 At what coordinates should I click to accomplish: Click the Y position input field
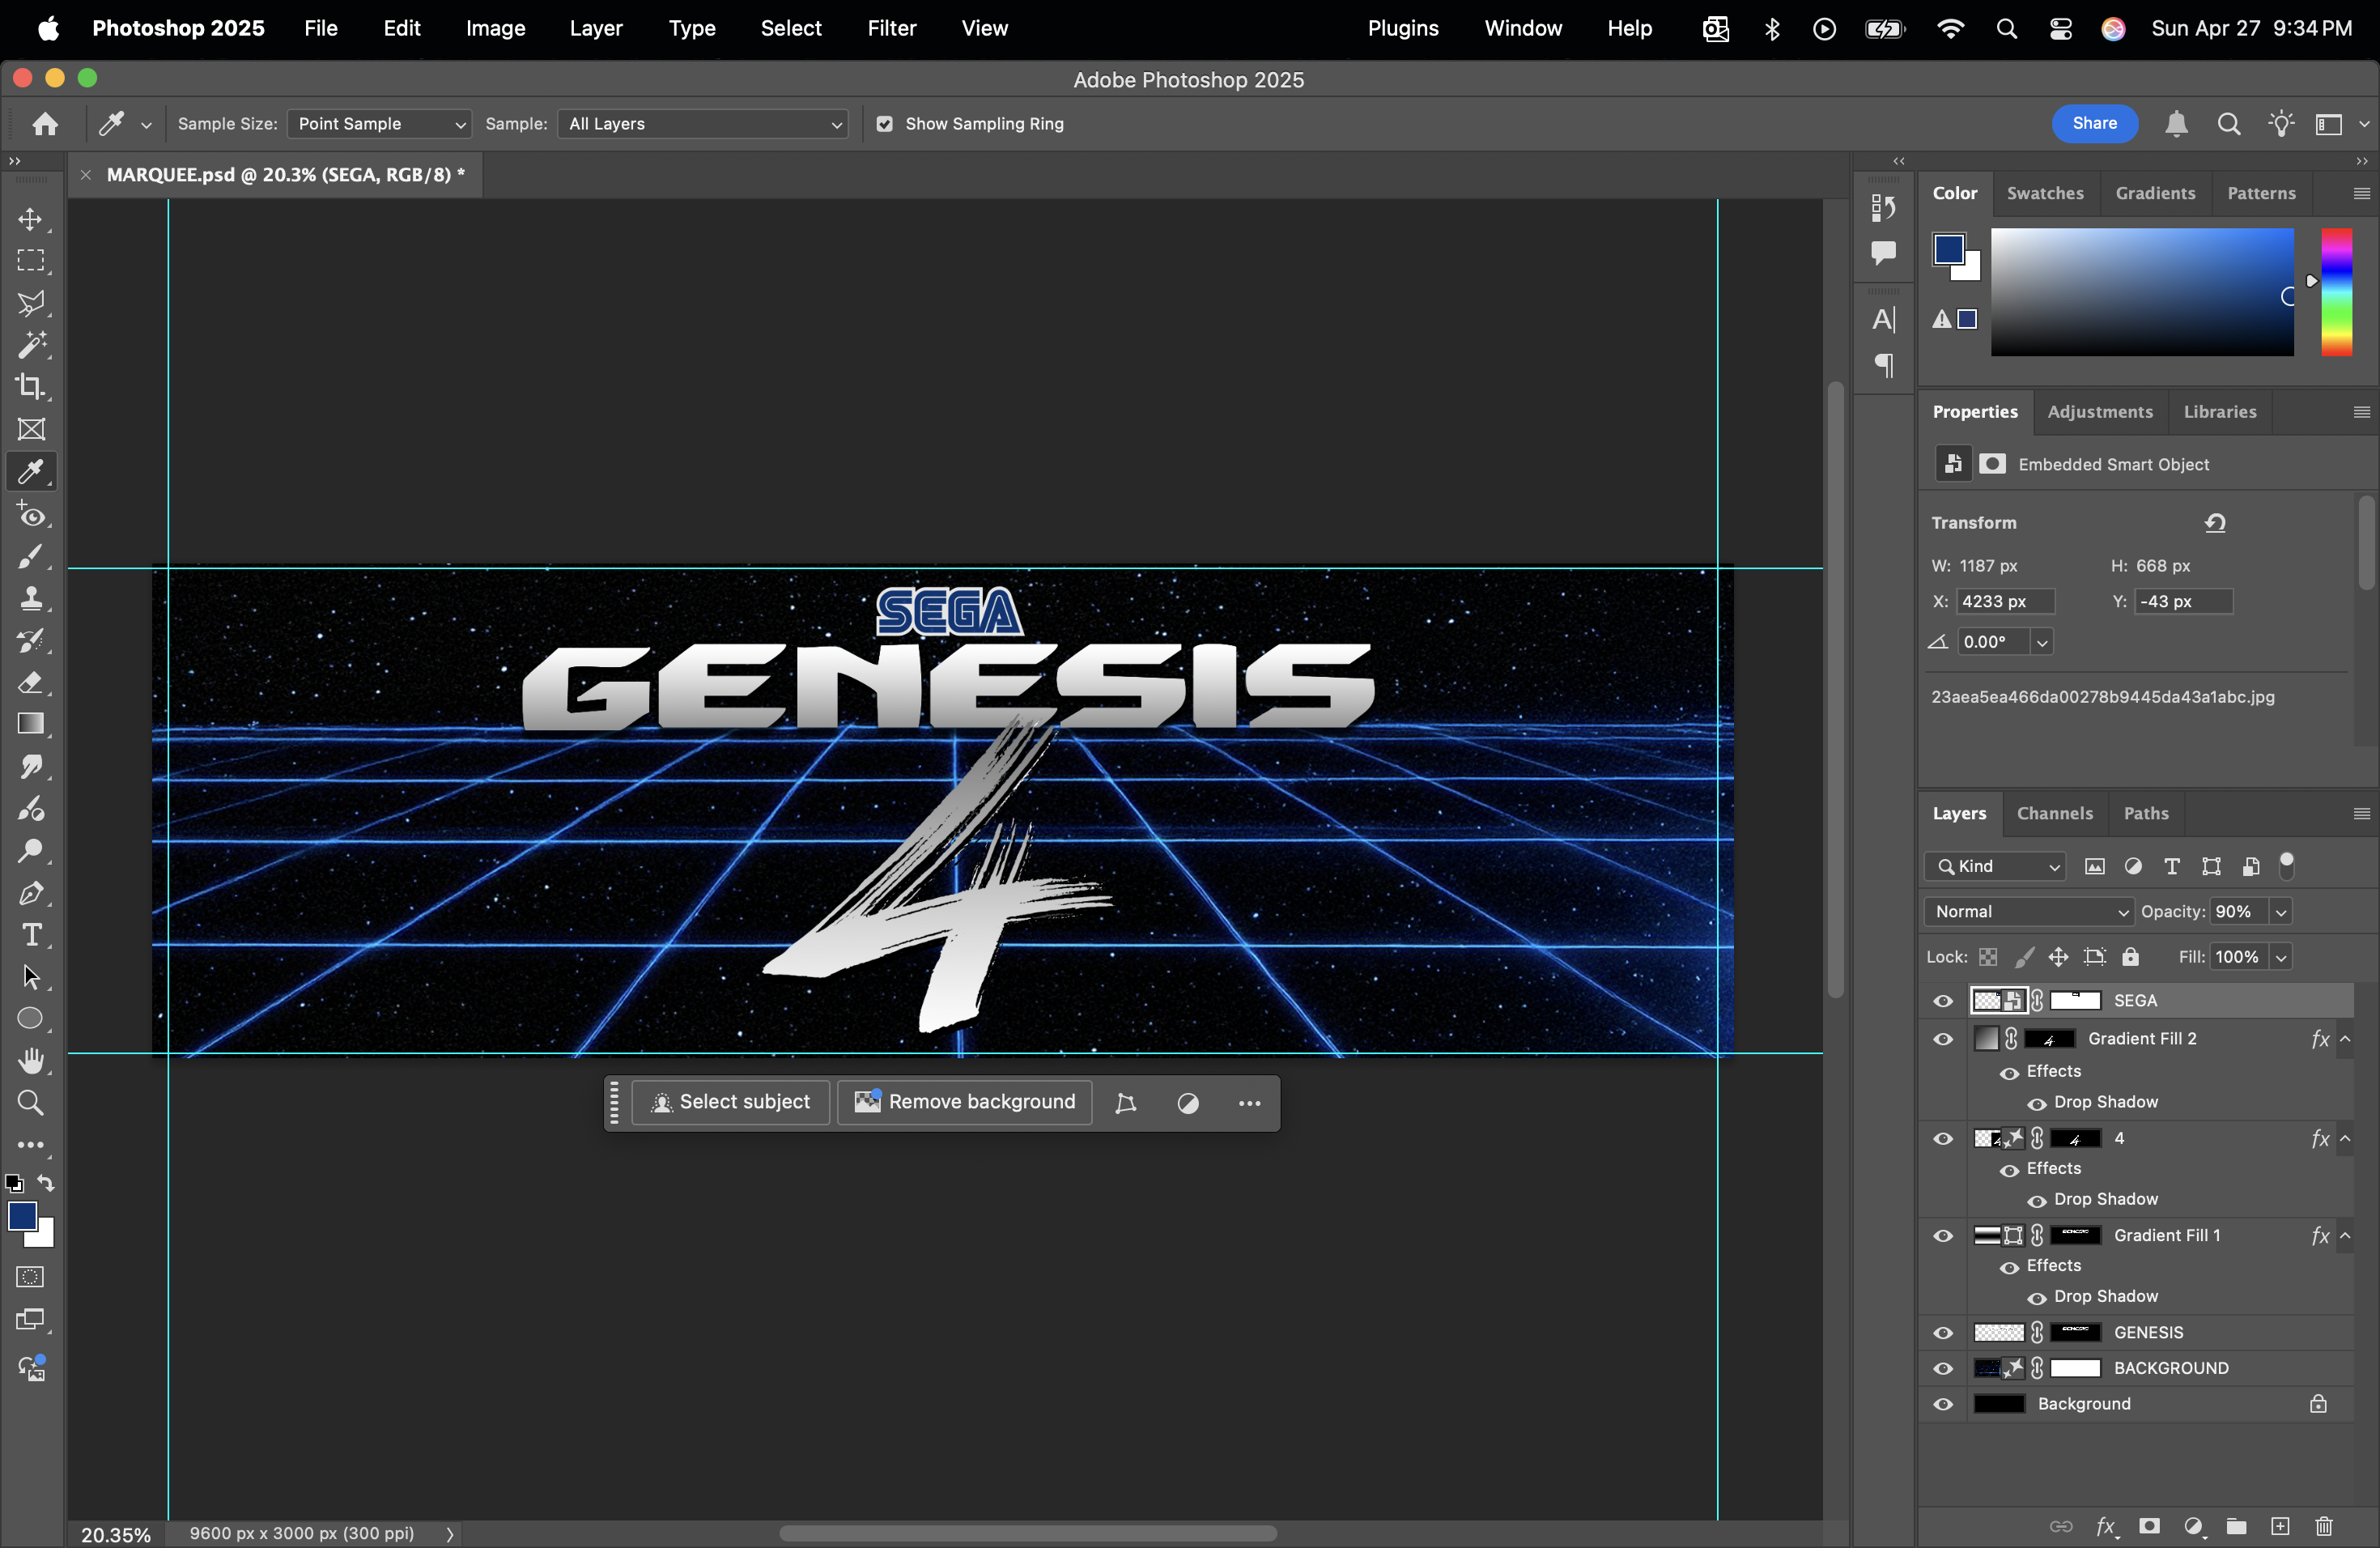click(x=2183, y=602)
